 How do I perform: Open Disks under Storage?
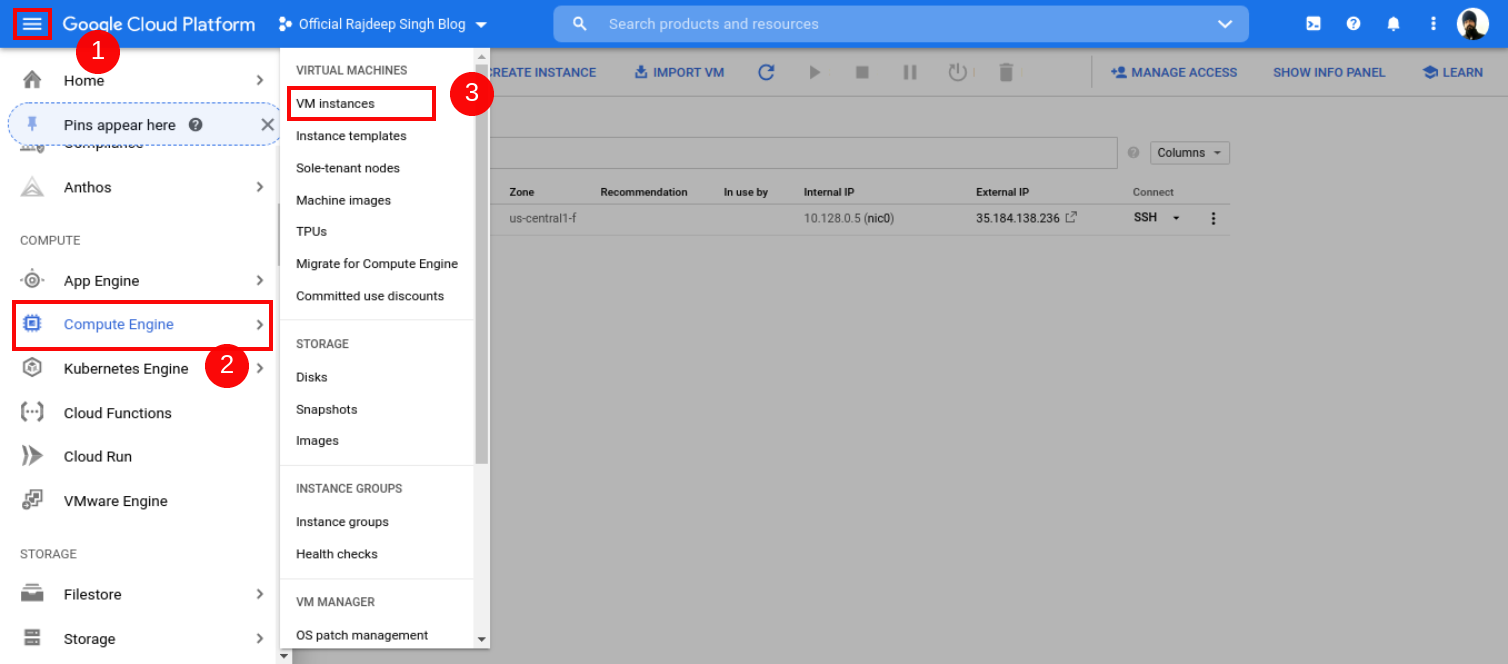click(x=309, y=376)
